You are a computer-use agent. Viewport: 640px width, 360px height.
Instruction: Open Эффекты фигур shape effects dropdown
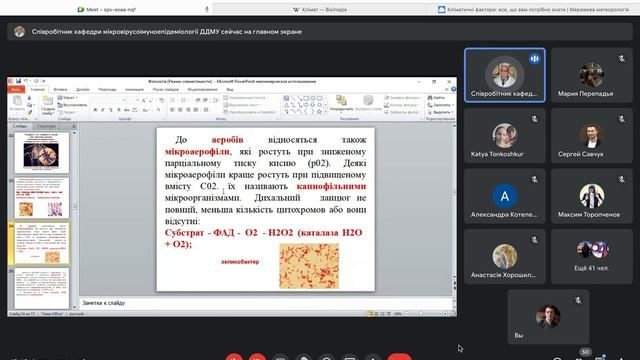(402, 112)
